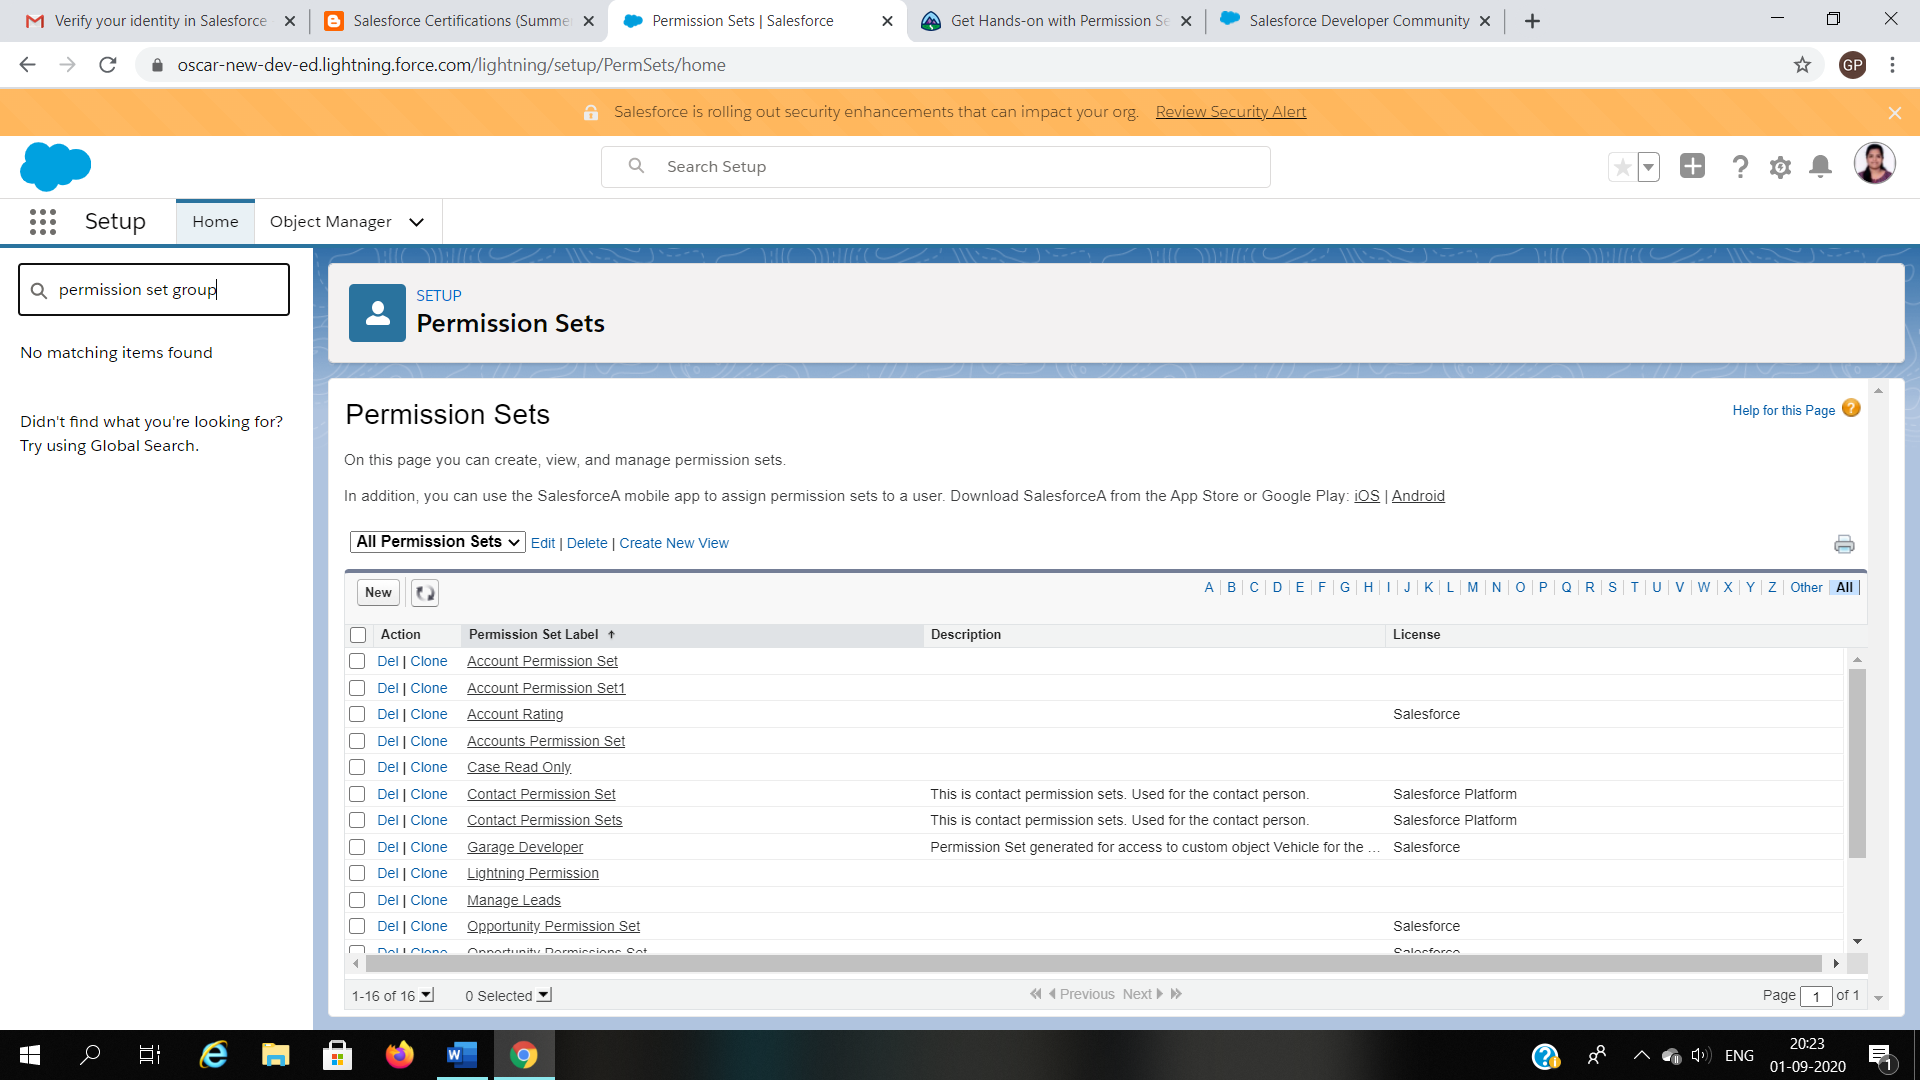Click the printable view printer icon
This screenshot has width=1920, height=1080.
[1844, 544]
